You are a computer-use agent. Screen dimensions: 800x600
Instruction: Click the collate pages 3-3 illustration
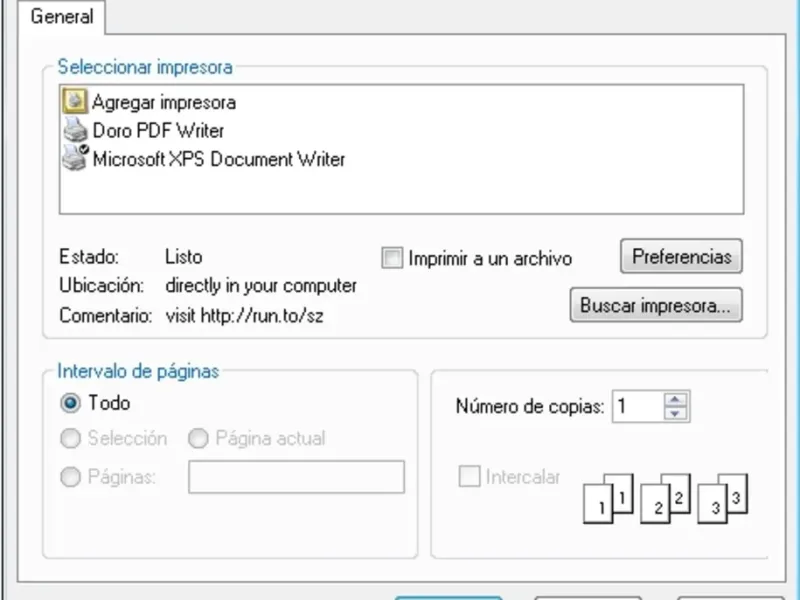(x=722, y=498)
